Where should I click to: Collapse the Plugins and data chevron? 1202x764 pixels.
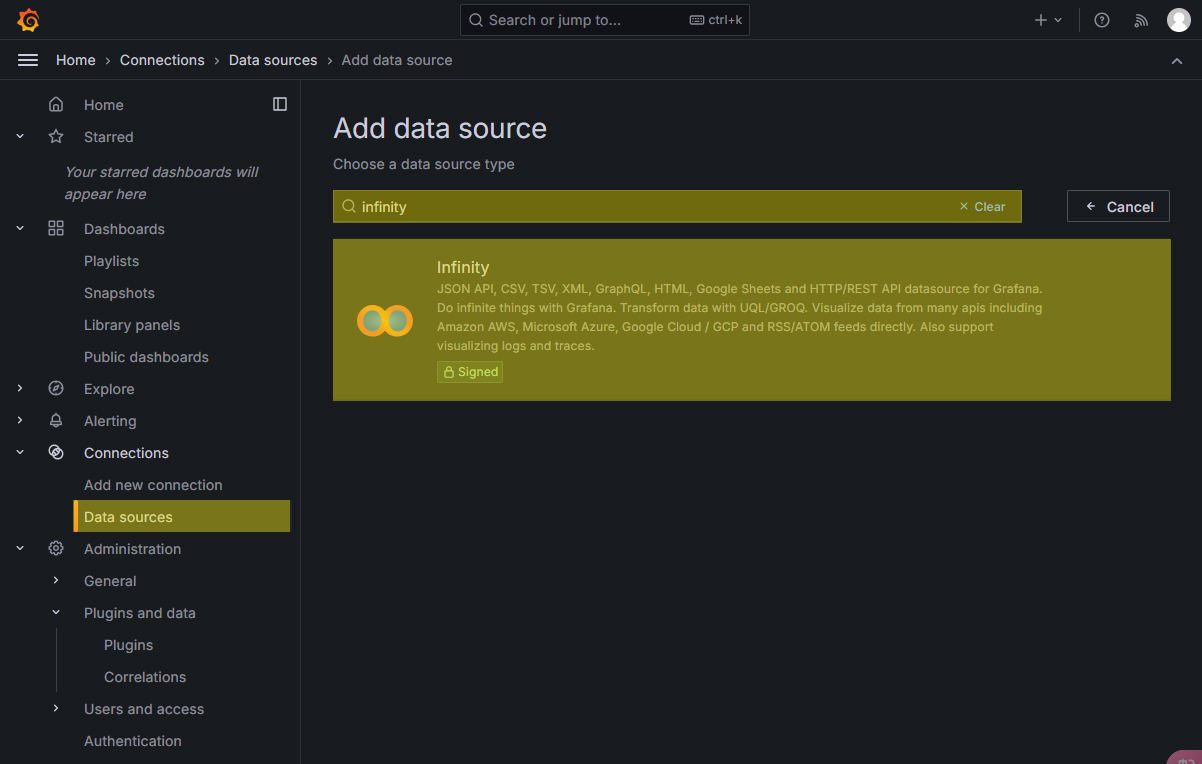tap(56, 612)
